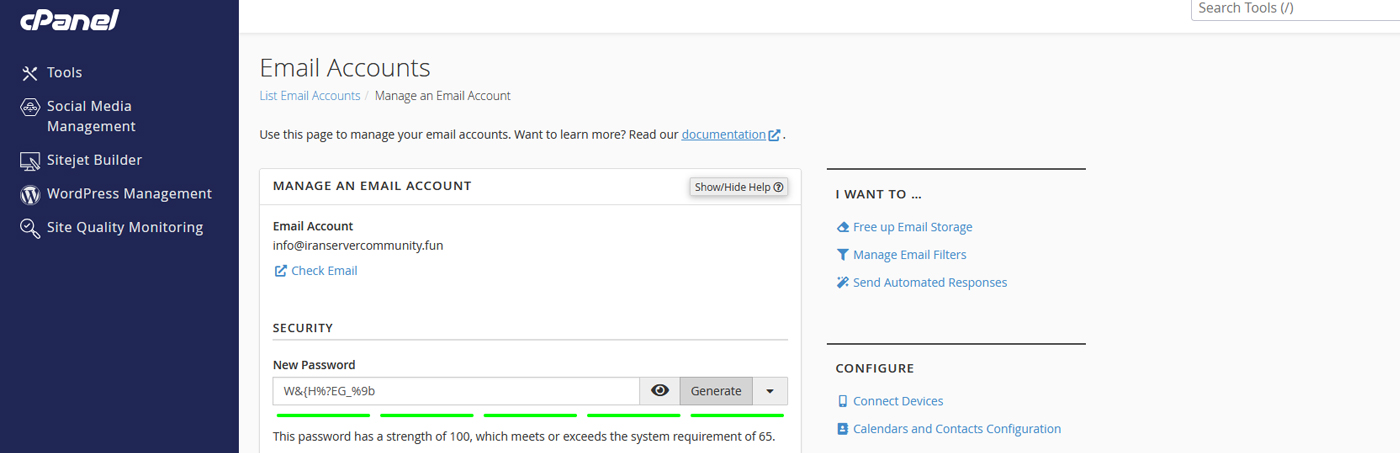Open the documentation link

[x=723, y=134]
